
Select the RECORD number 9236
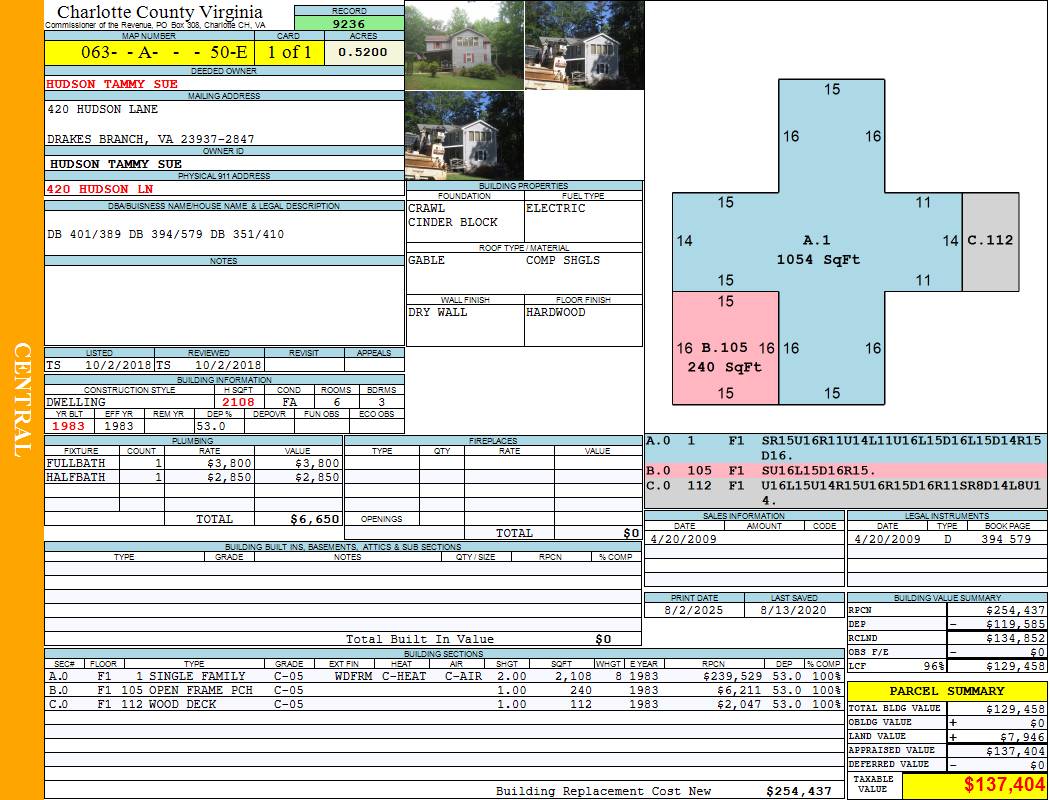pos(347,21)
